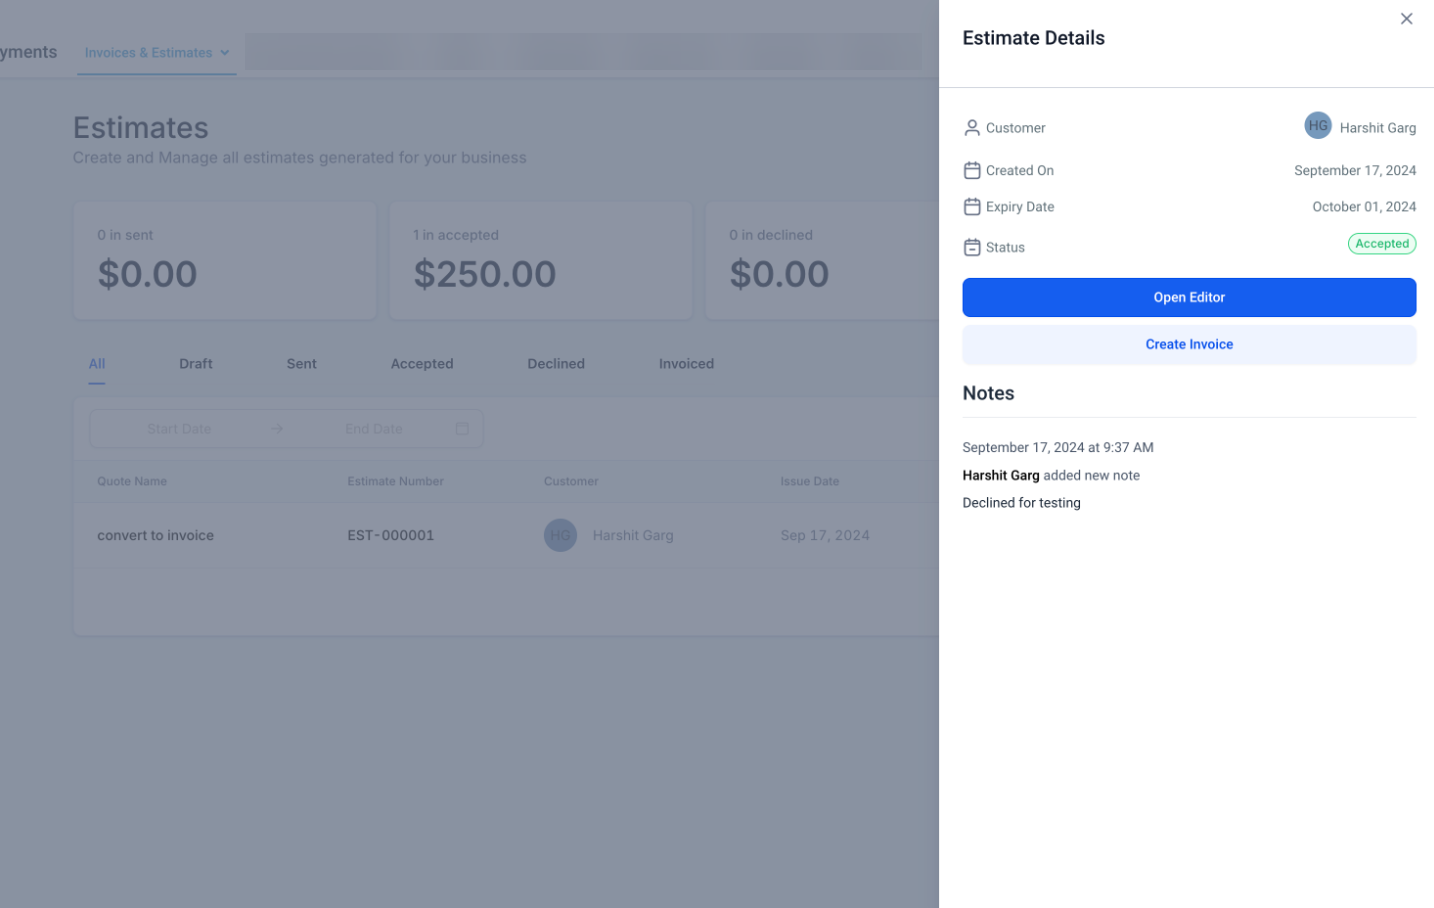This screenshot has height=908, width=1434.
Task: Click the HG avatar in estimates table
Action: 560,535
